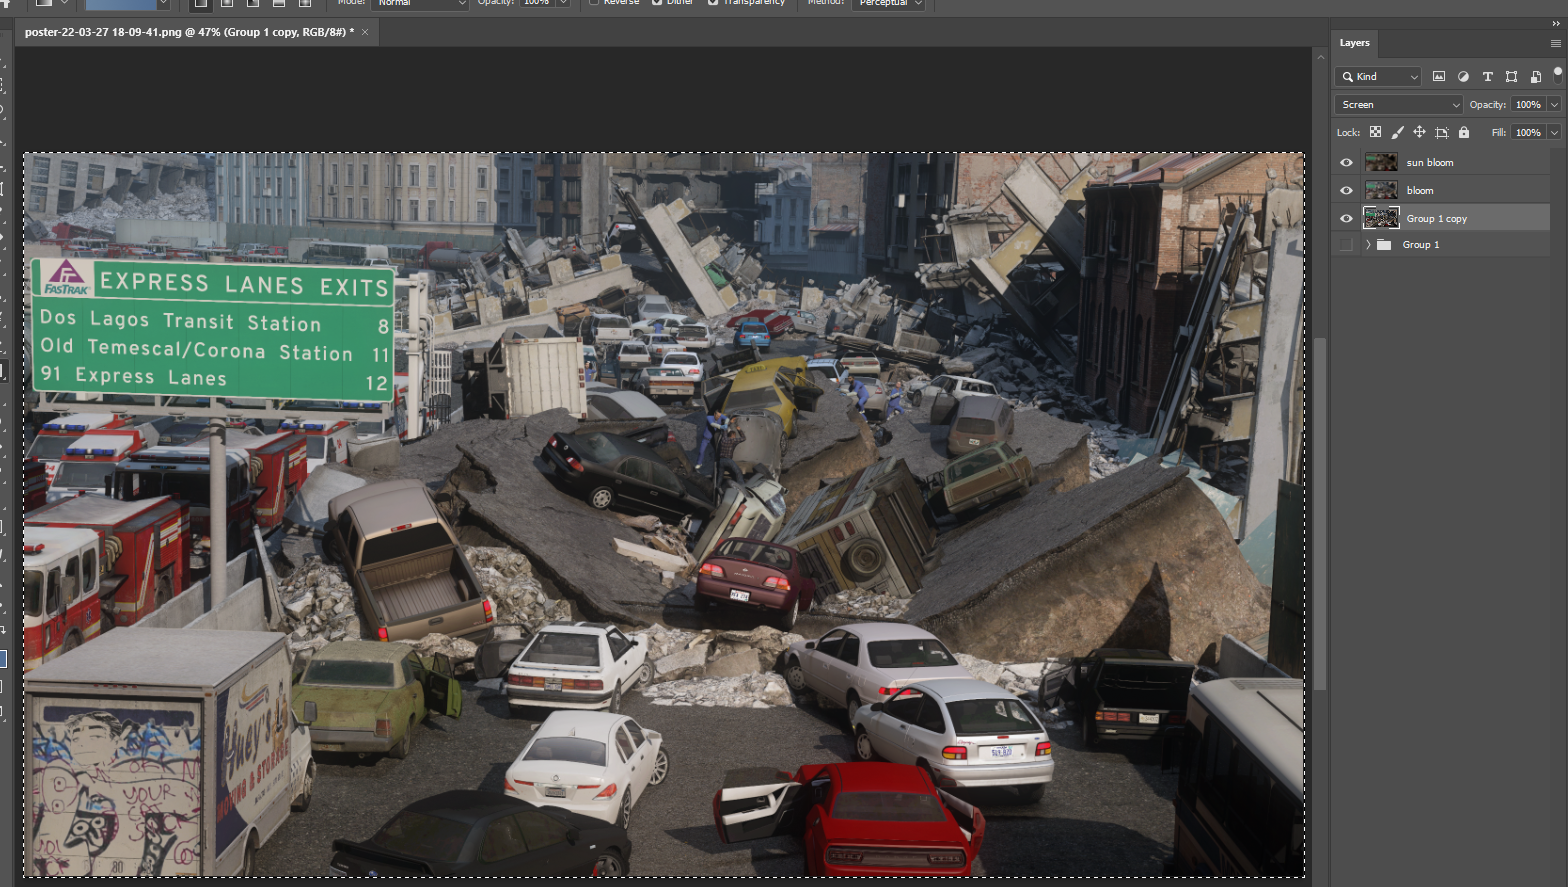The image size is (1568, 887).
Task: Open the Kind filter dropdown
Action: pos(1378,76)
